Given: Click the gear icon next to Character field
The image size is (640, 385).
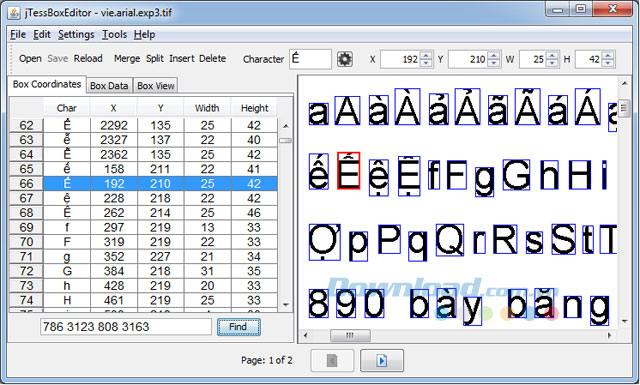Looking at the screenshot, I should pyautogui.click(x=344, y=59).
